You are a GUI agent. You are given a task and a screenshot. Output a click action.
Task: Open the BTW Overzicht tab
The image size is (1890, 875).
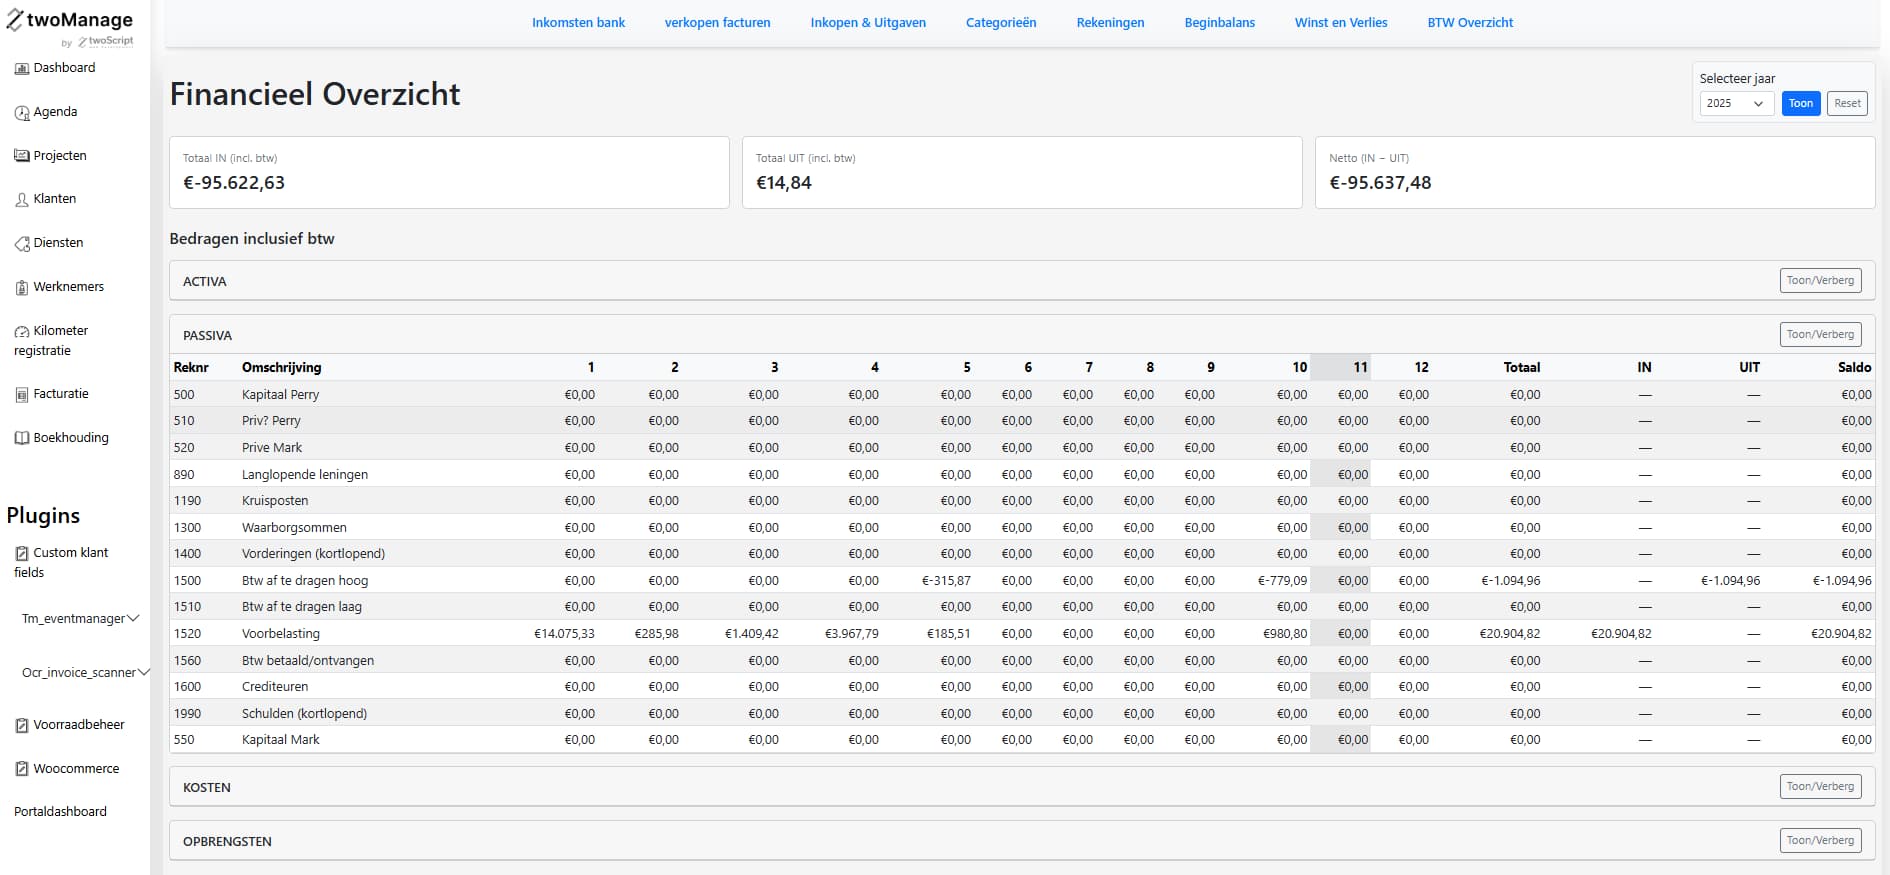[1469, 23]
